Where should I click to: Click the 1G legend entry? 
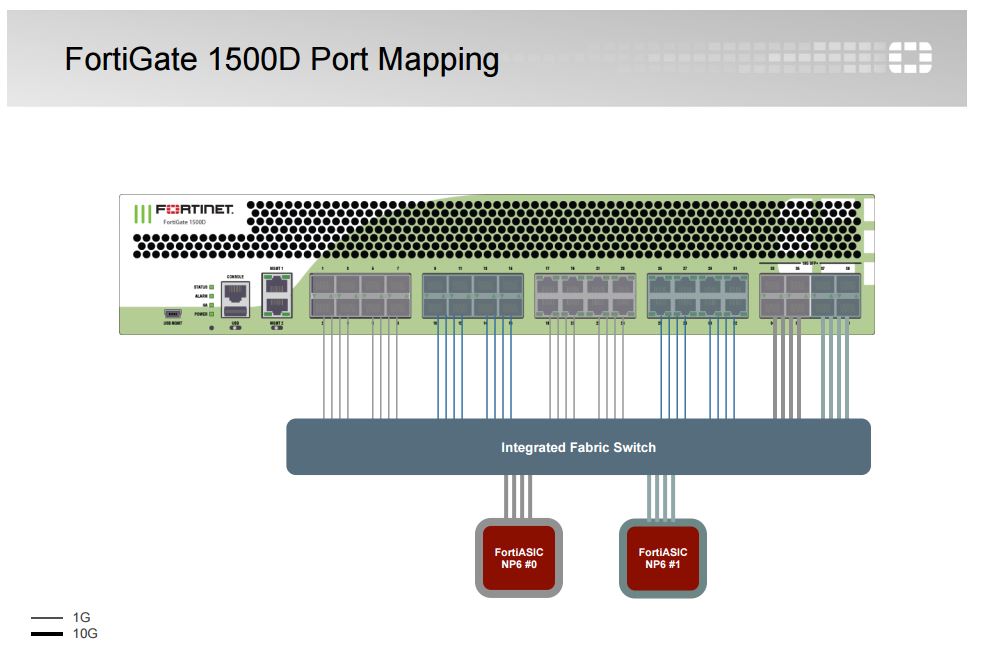click(x=61, y=617)
